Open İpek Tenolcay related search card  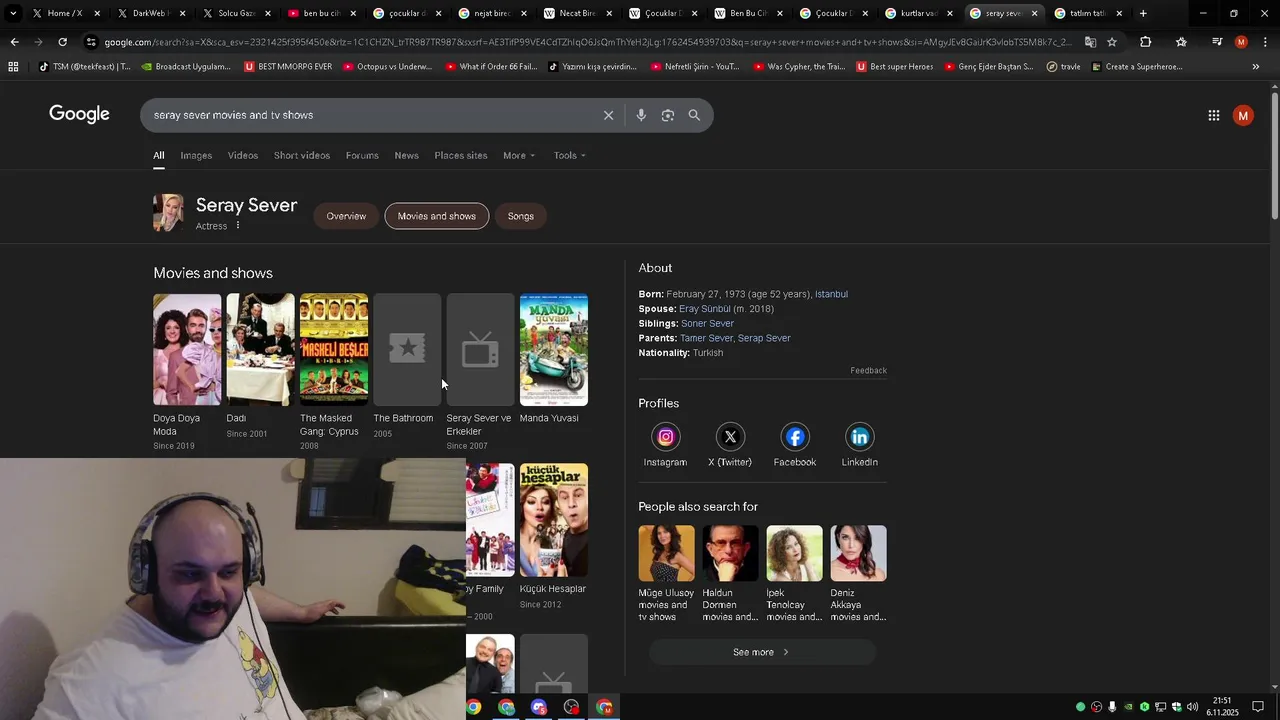point(794,574)
